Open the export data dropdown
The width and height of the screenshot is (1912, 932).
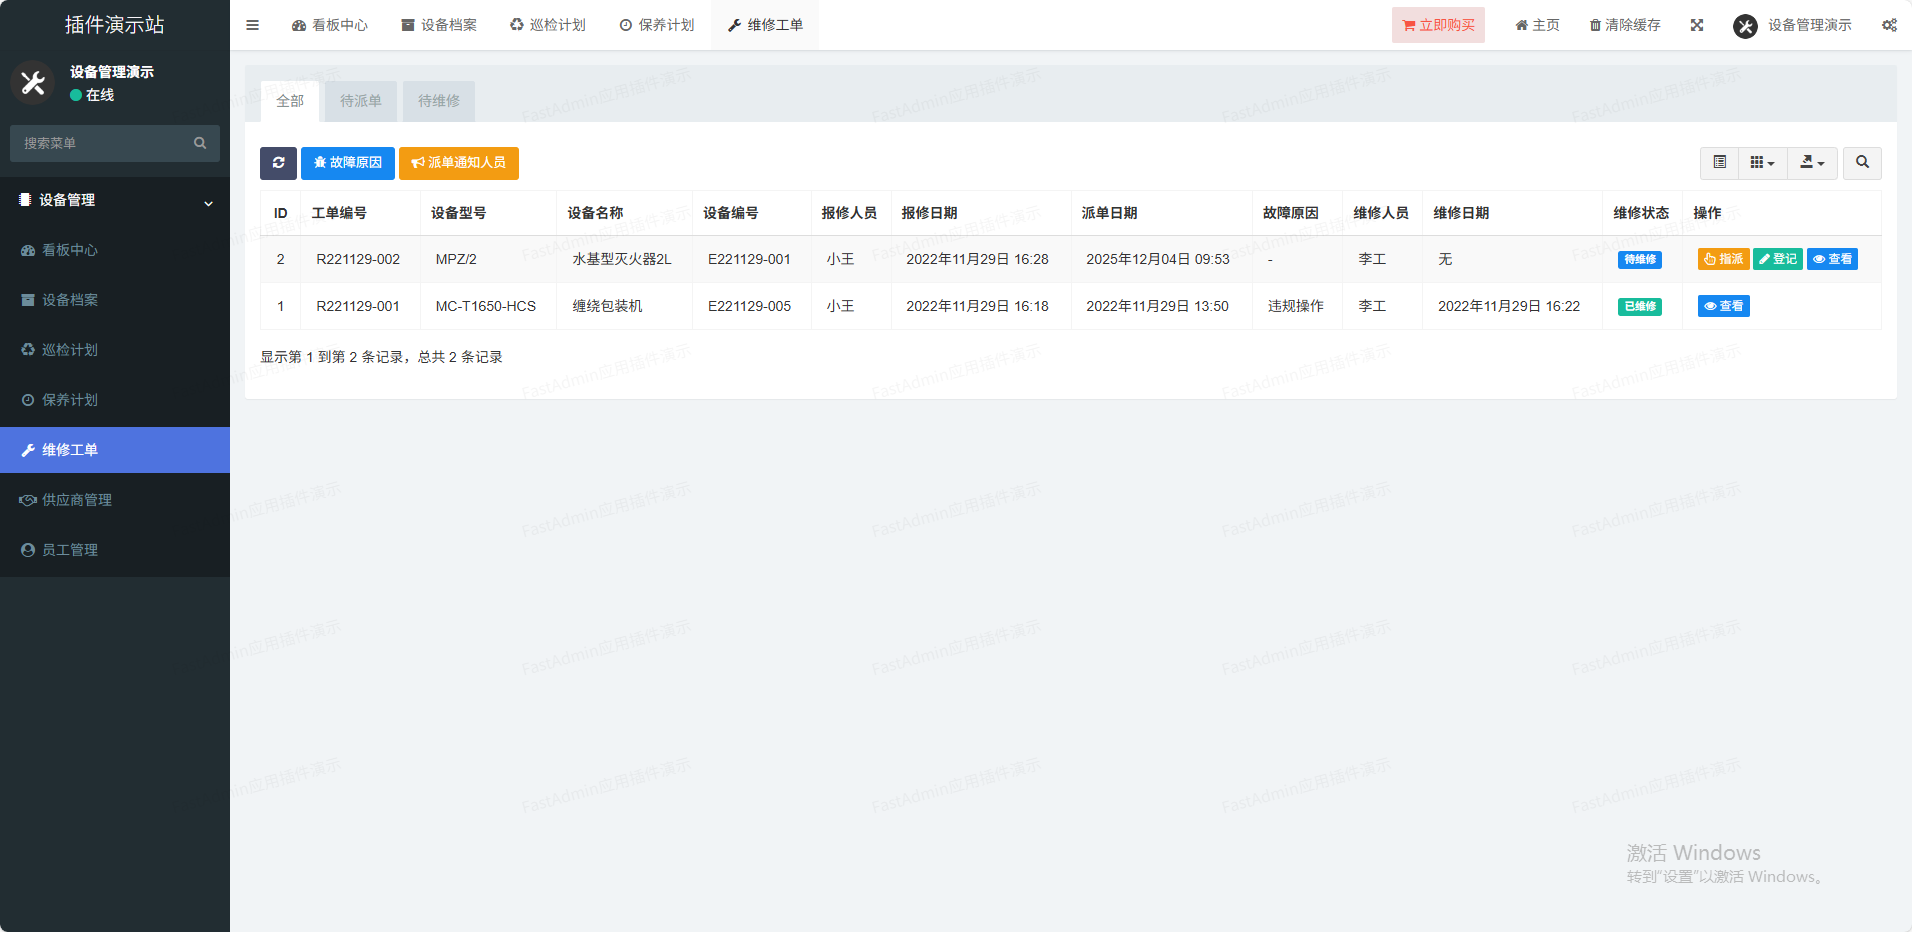1812,163
